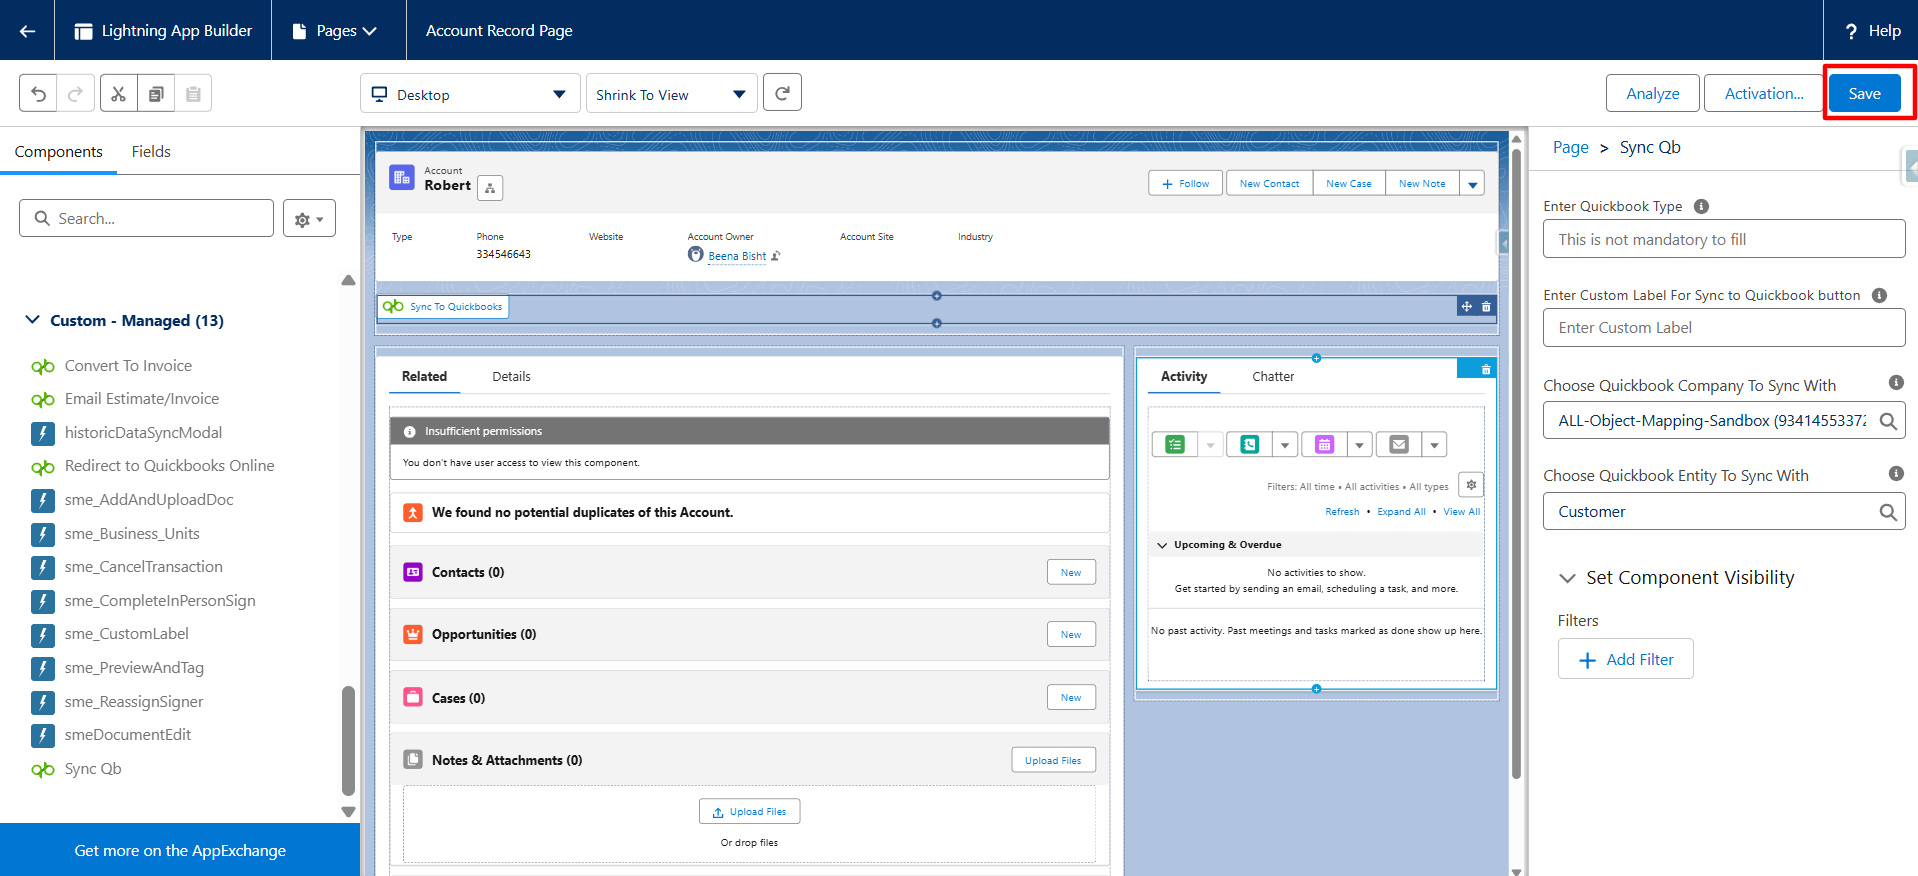Open the Shrink To View dropdown
Screen dimensions: 1918x876
[x=671, y=94]
